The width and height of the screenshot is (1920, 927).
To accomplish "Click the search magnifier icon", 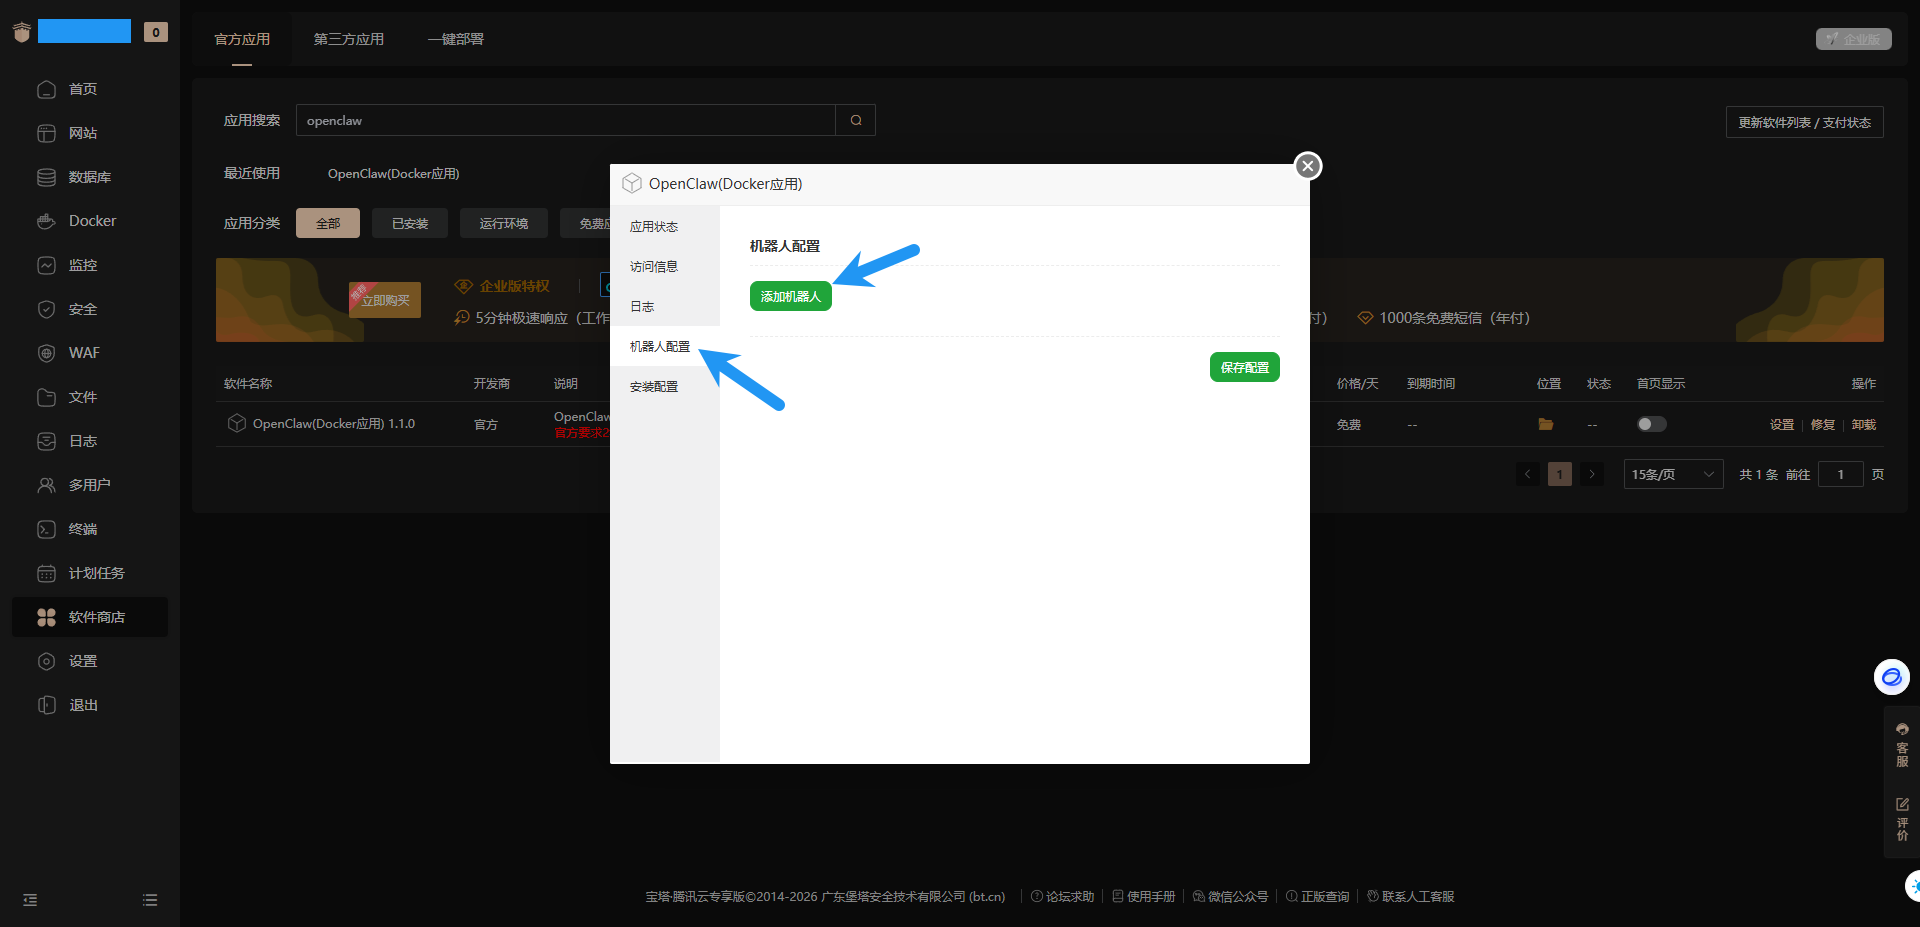I will (856, 120).
